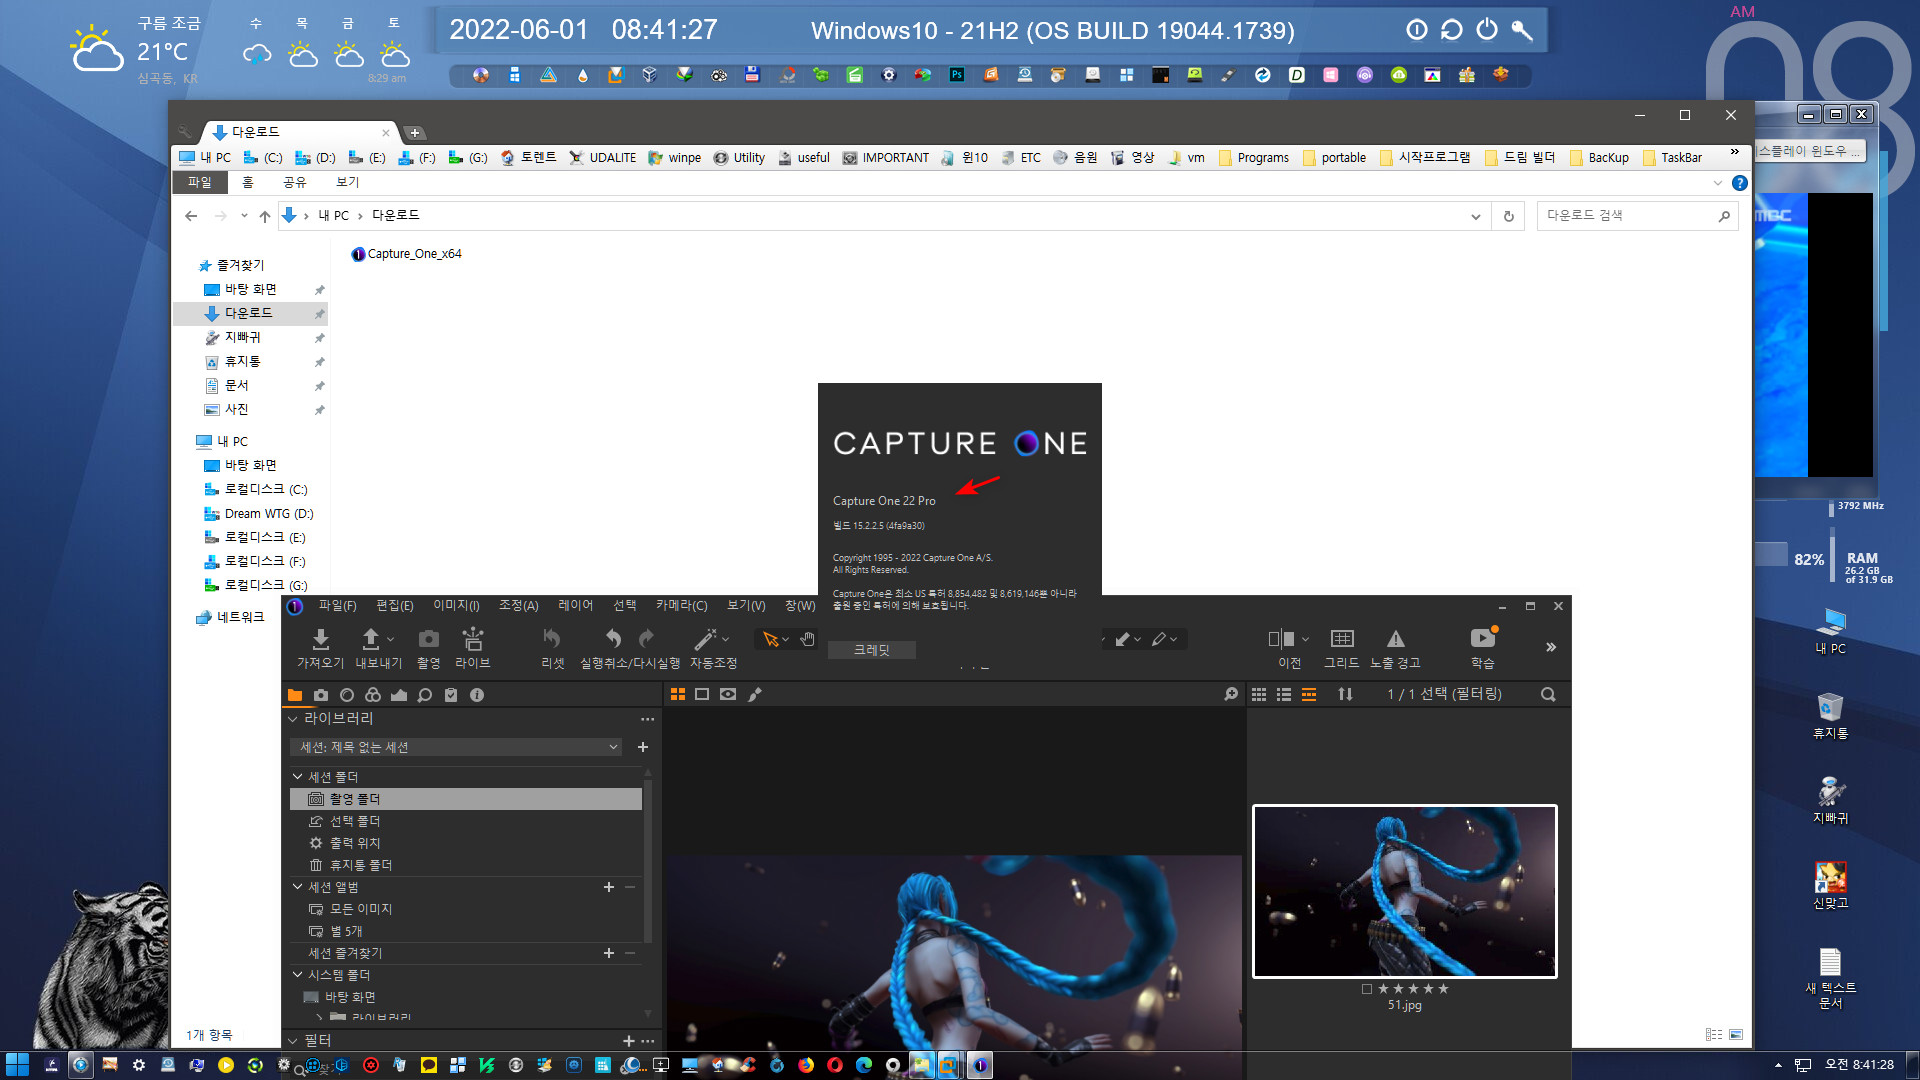
Task: Open the browser search magnifier
Action: click(x=1548, y=694)
